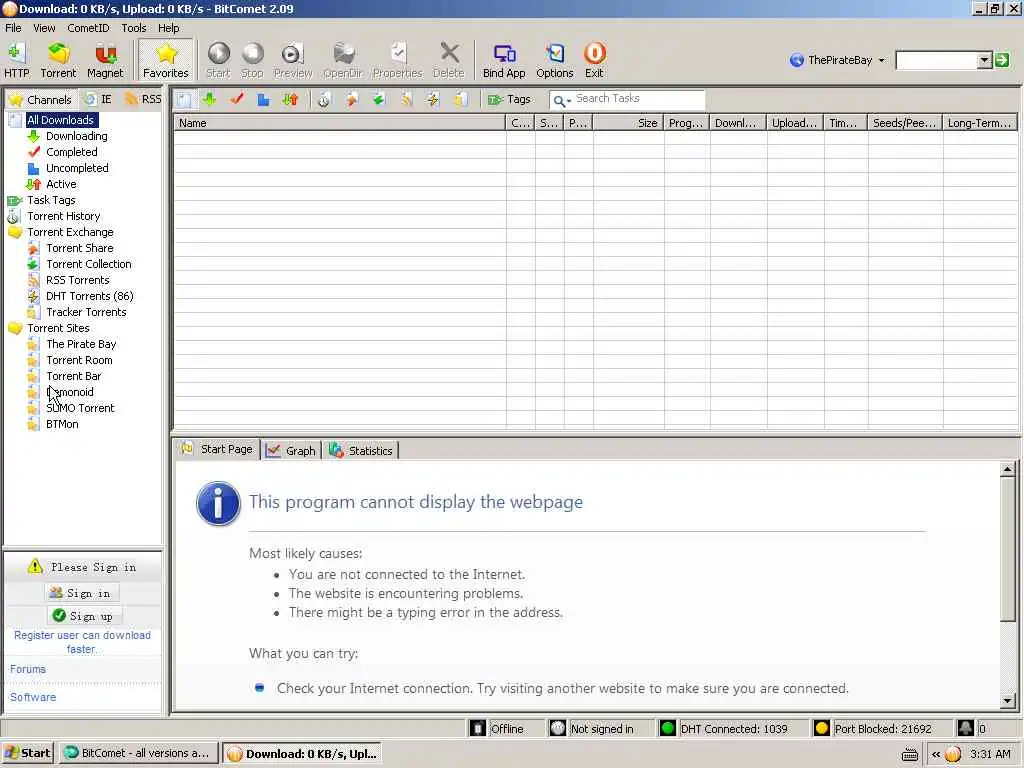Expand the torrent search box dropdown arrow

[985, 61]
